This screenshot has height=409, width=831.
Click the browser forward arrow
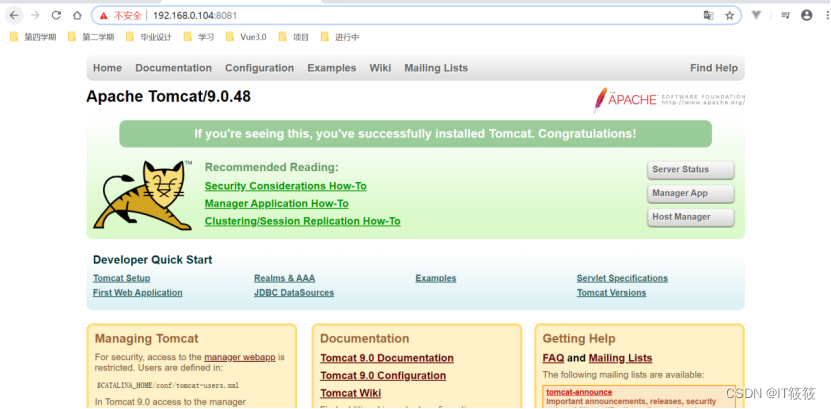[35, 15]
